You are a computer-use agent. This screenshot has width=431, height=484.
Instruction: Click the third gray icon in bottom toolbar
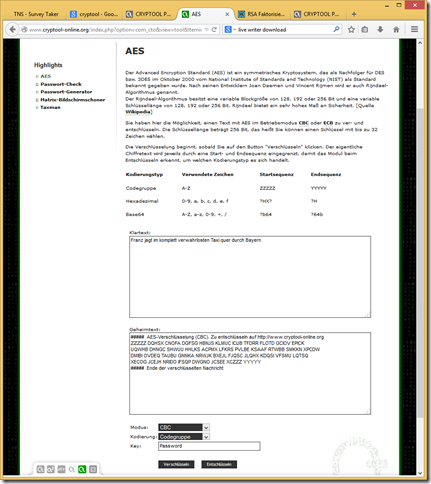tap(61, 469)
